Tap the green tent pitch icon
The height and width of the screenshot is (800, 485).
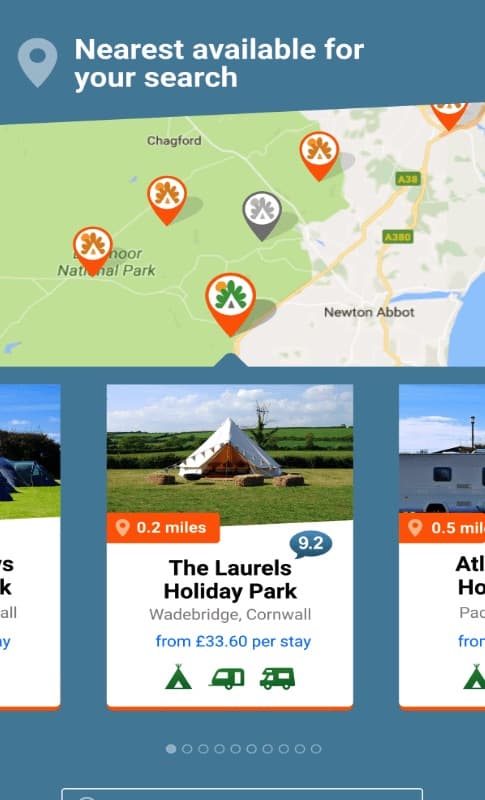click(178, 677)
